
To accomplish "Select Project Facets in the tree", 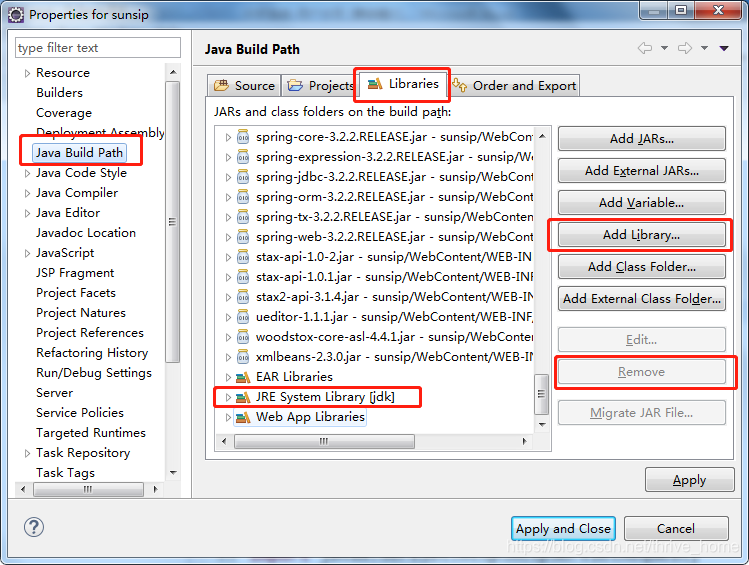I will click(x=76, y=293).
